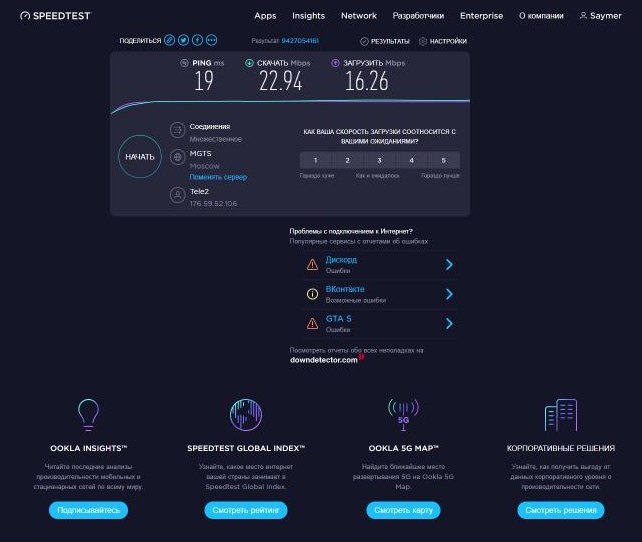
Task: Open the downdetector.com link
Action: click(323, 360)
